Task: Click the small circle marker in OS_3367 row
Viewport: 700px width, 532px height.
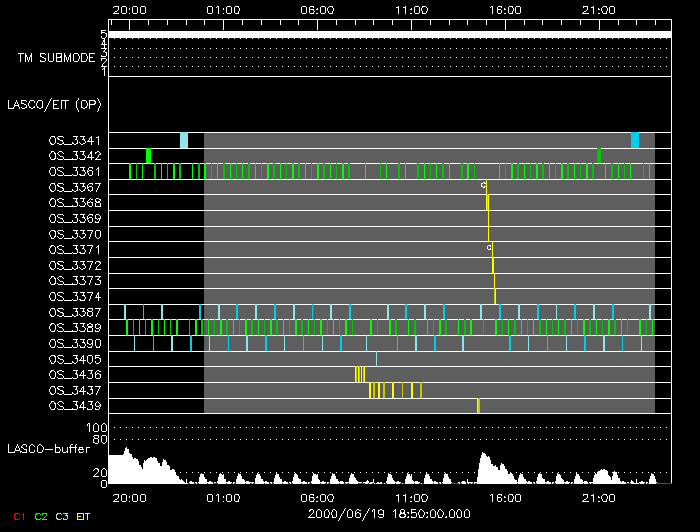Action: tap(483, 185)
